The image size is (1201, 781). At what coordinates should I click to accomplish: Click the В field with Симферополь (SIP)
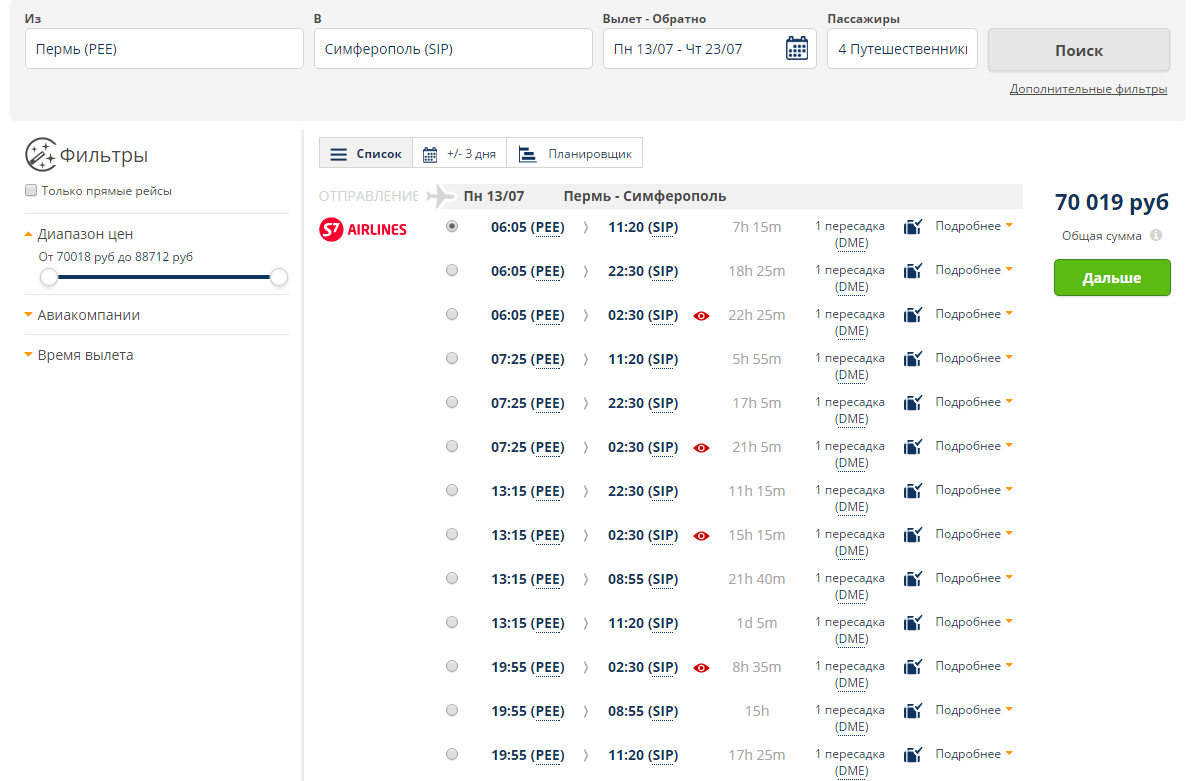pyautogui.click(x=453, y=48)
